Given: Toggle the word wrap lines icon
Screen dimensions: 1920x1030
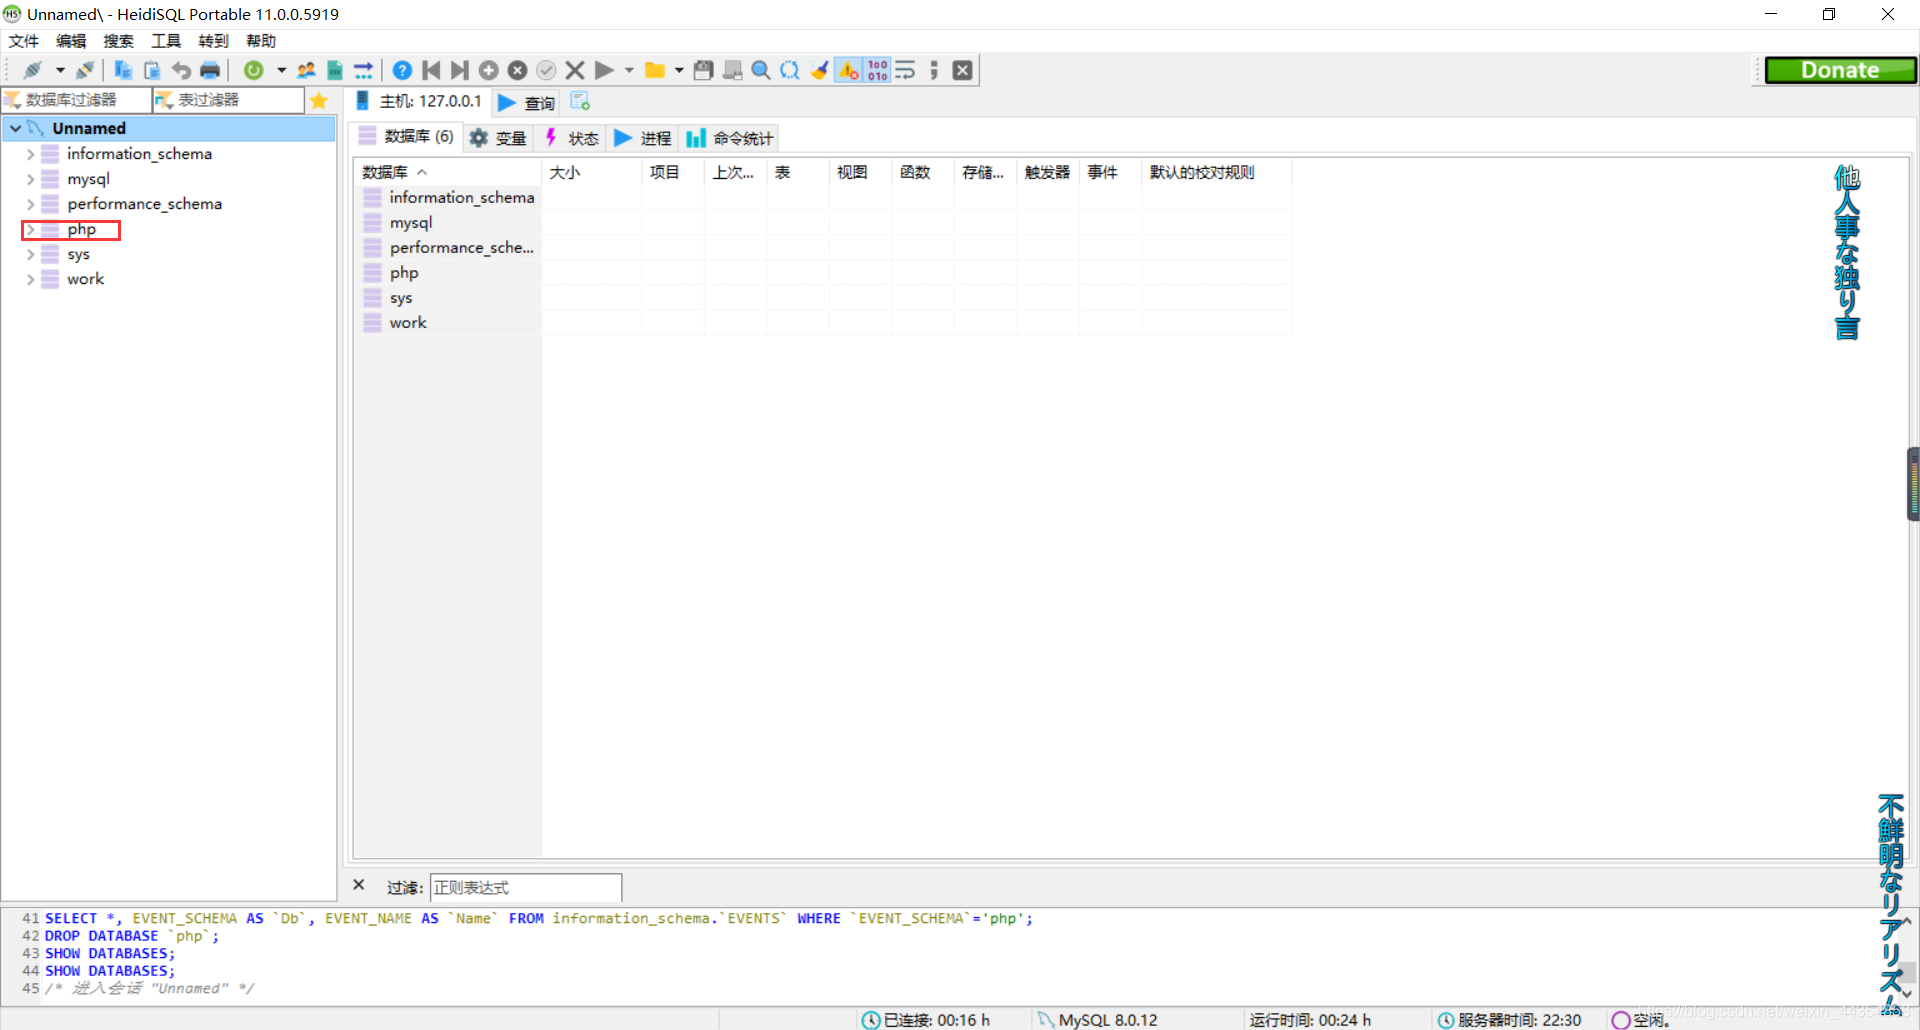Looking at the screenshot, I should [x=905, y=70].
